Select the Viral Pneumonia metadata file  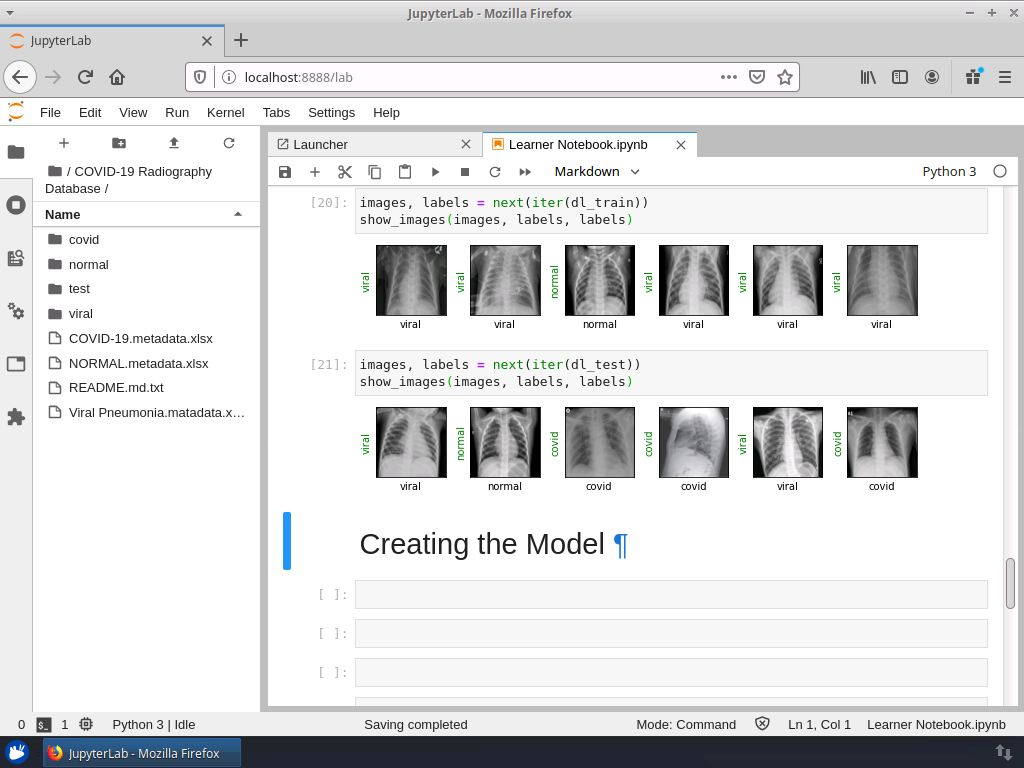(x=146, y=412)
